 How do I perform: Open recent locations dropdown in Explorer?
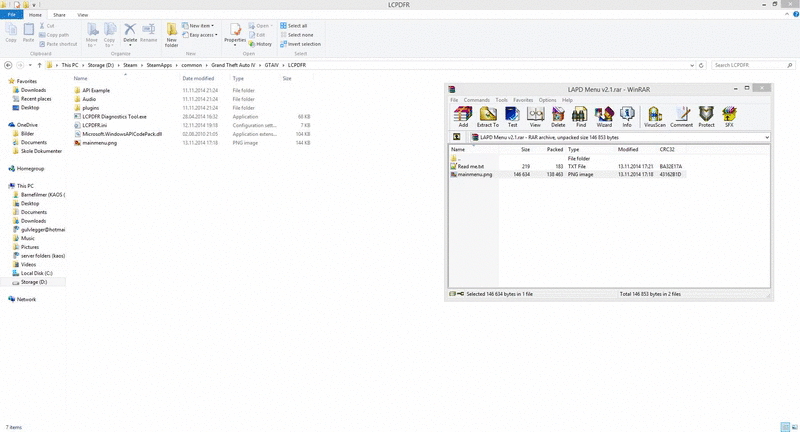30,65
